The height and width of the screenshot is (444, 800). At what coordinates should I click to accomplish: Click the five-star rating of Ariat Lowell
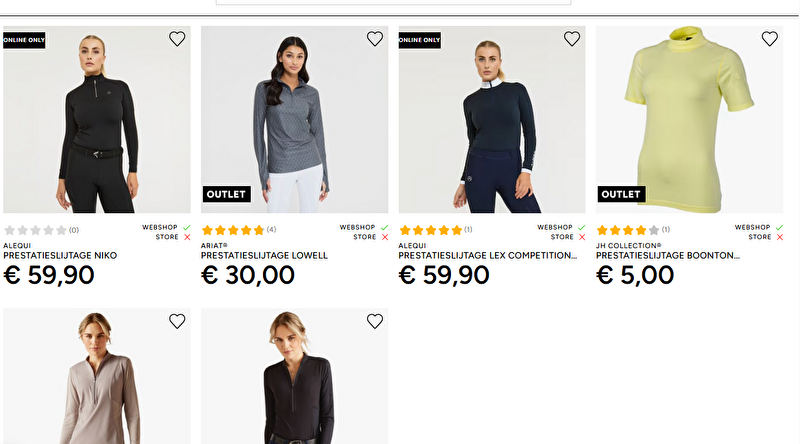pos(233,230)
